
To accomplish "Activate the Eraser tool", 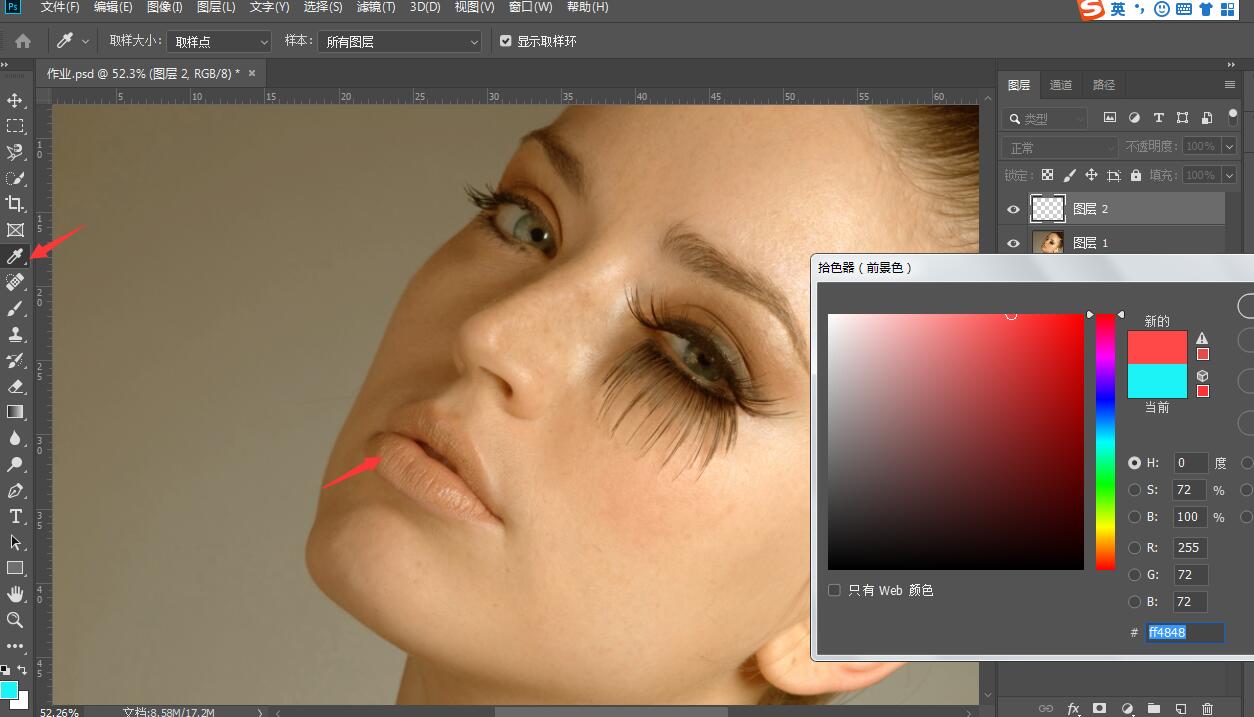I will coord(15,386).
